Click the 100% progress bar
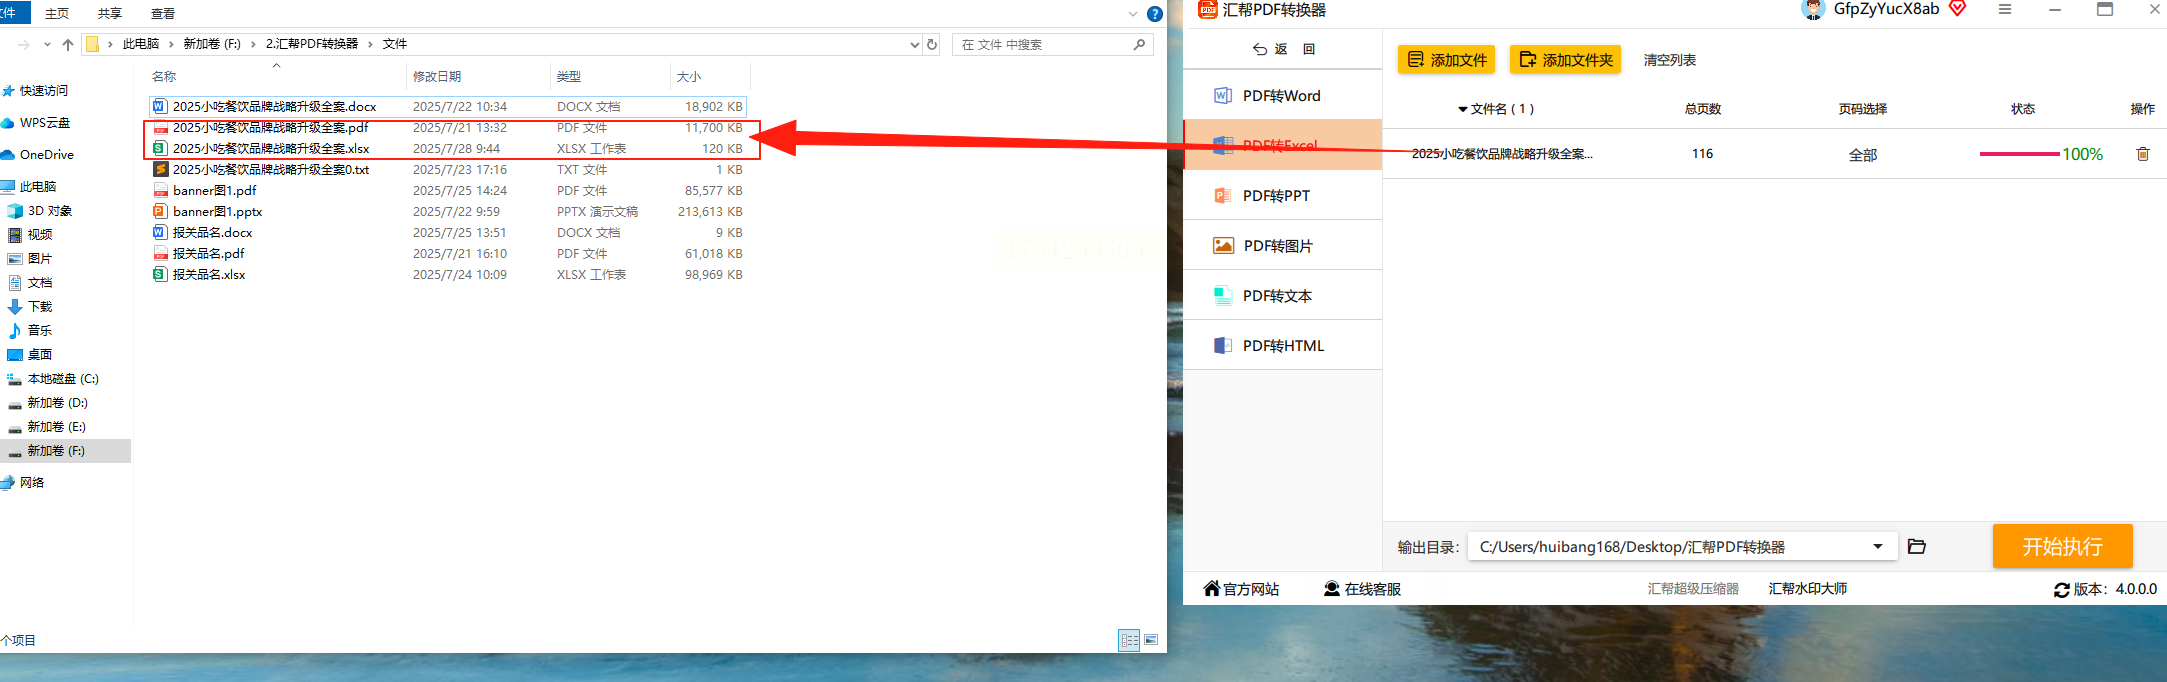This screenshot has width=2167, height=682. click(2019, 154)
